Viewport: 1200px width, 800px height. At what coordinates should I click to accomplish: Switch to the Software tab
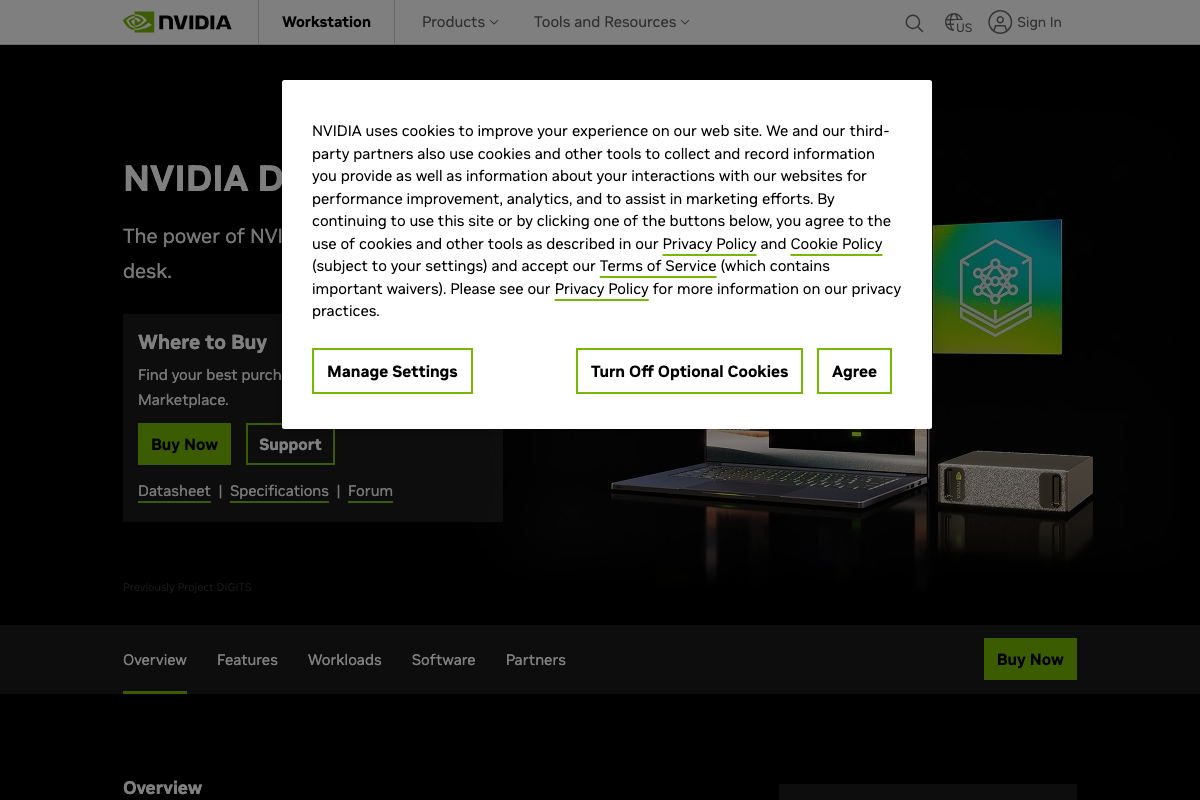[x=443, y=660]
